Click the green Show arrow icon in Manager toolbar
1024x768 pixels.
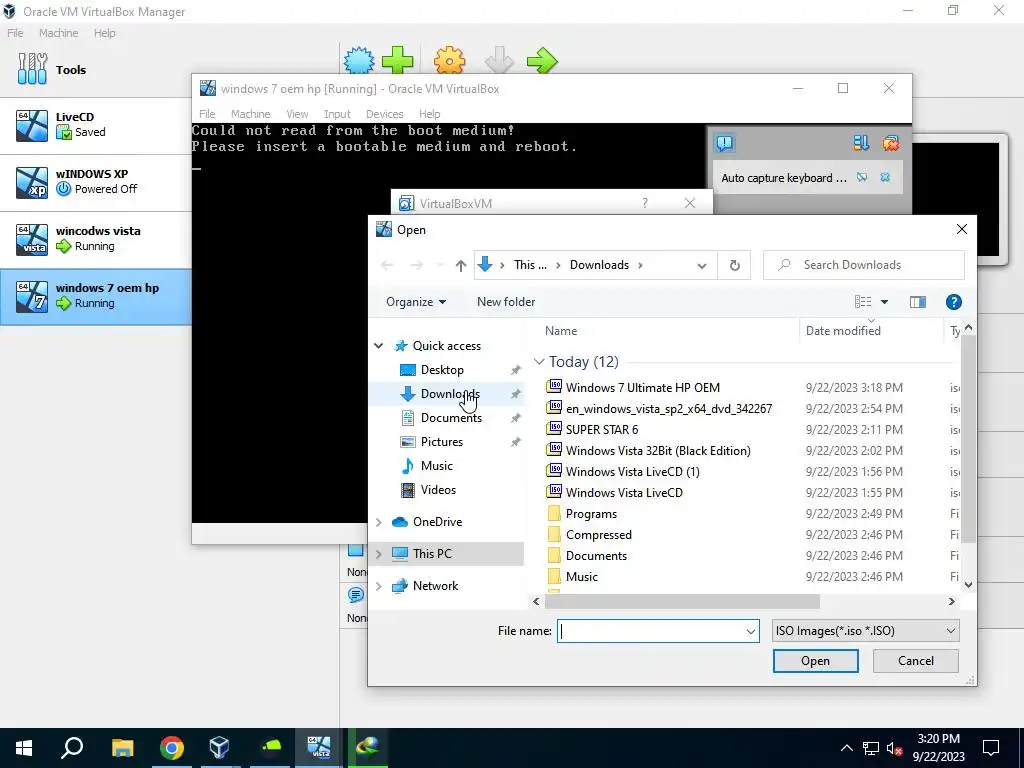(542, 61)
